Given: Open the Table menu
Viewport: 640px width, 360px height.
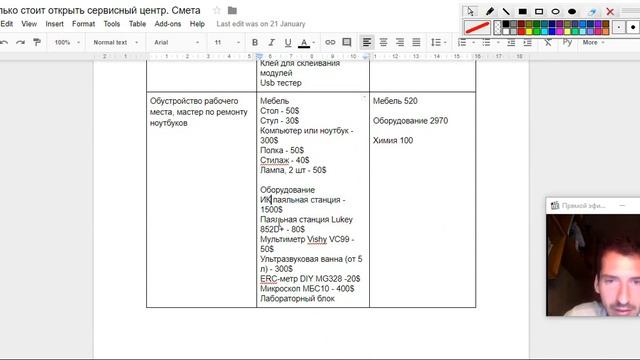Looking at the screenshot, I should [137, 24].
